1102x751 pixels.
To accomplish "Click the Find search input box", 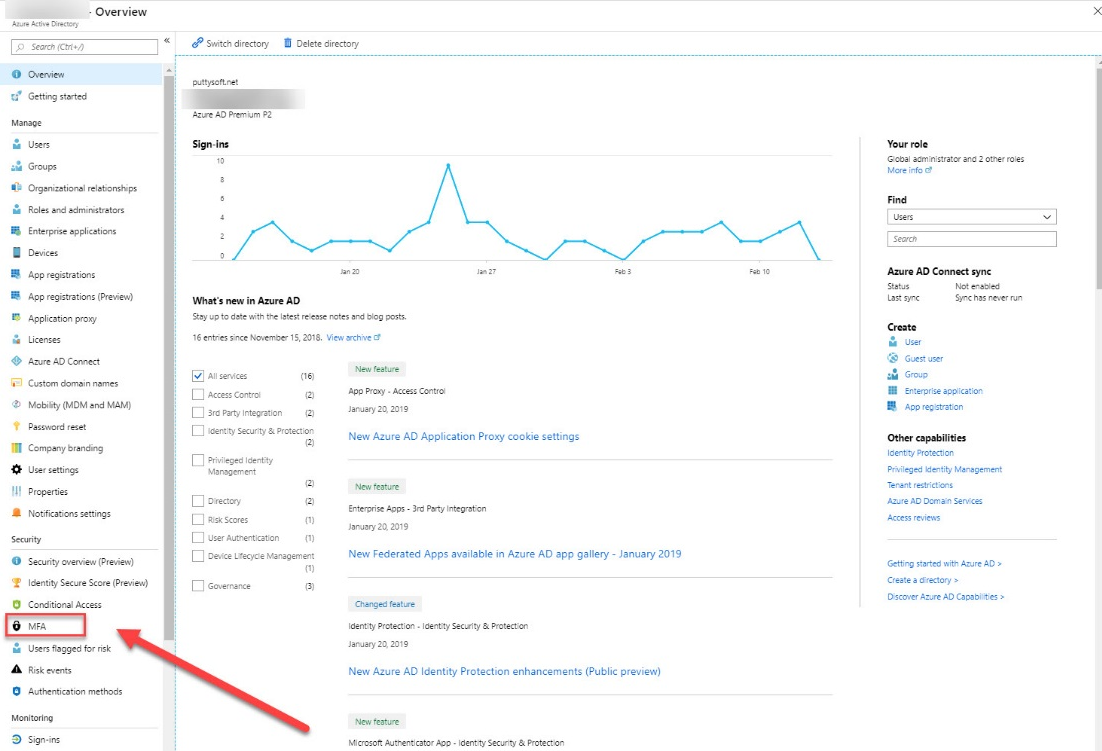I will point(971,239).
